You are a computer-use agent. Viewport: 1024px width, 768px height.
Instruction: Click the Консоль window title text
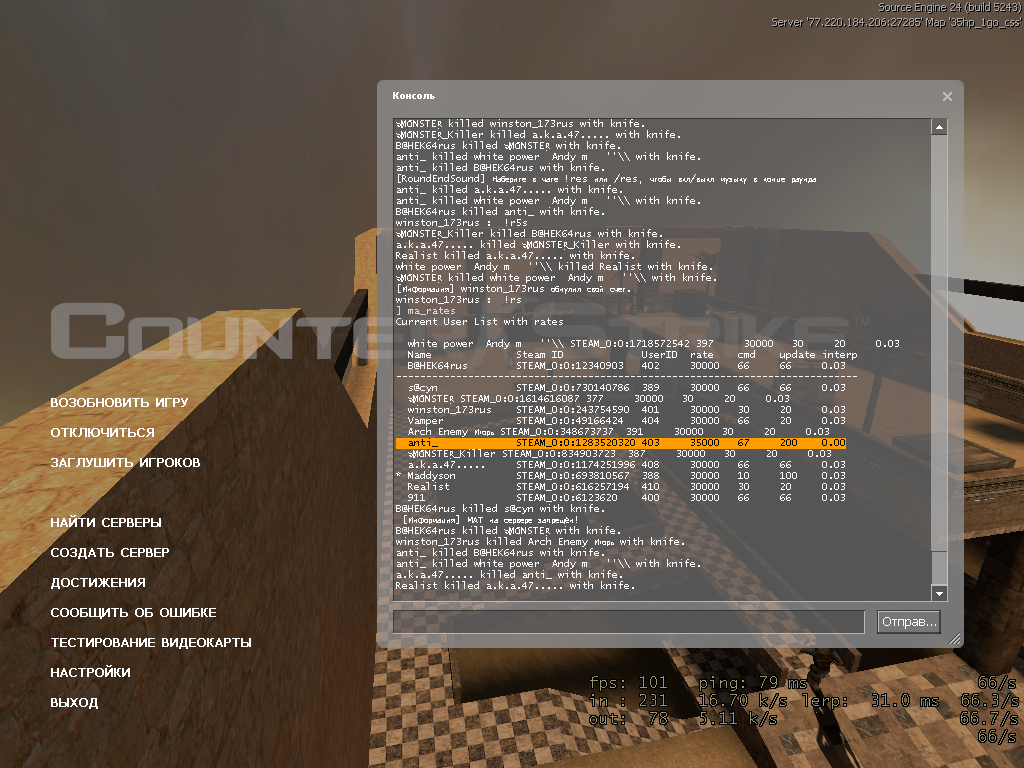pyautogui.click(x=413, y=95)
